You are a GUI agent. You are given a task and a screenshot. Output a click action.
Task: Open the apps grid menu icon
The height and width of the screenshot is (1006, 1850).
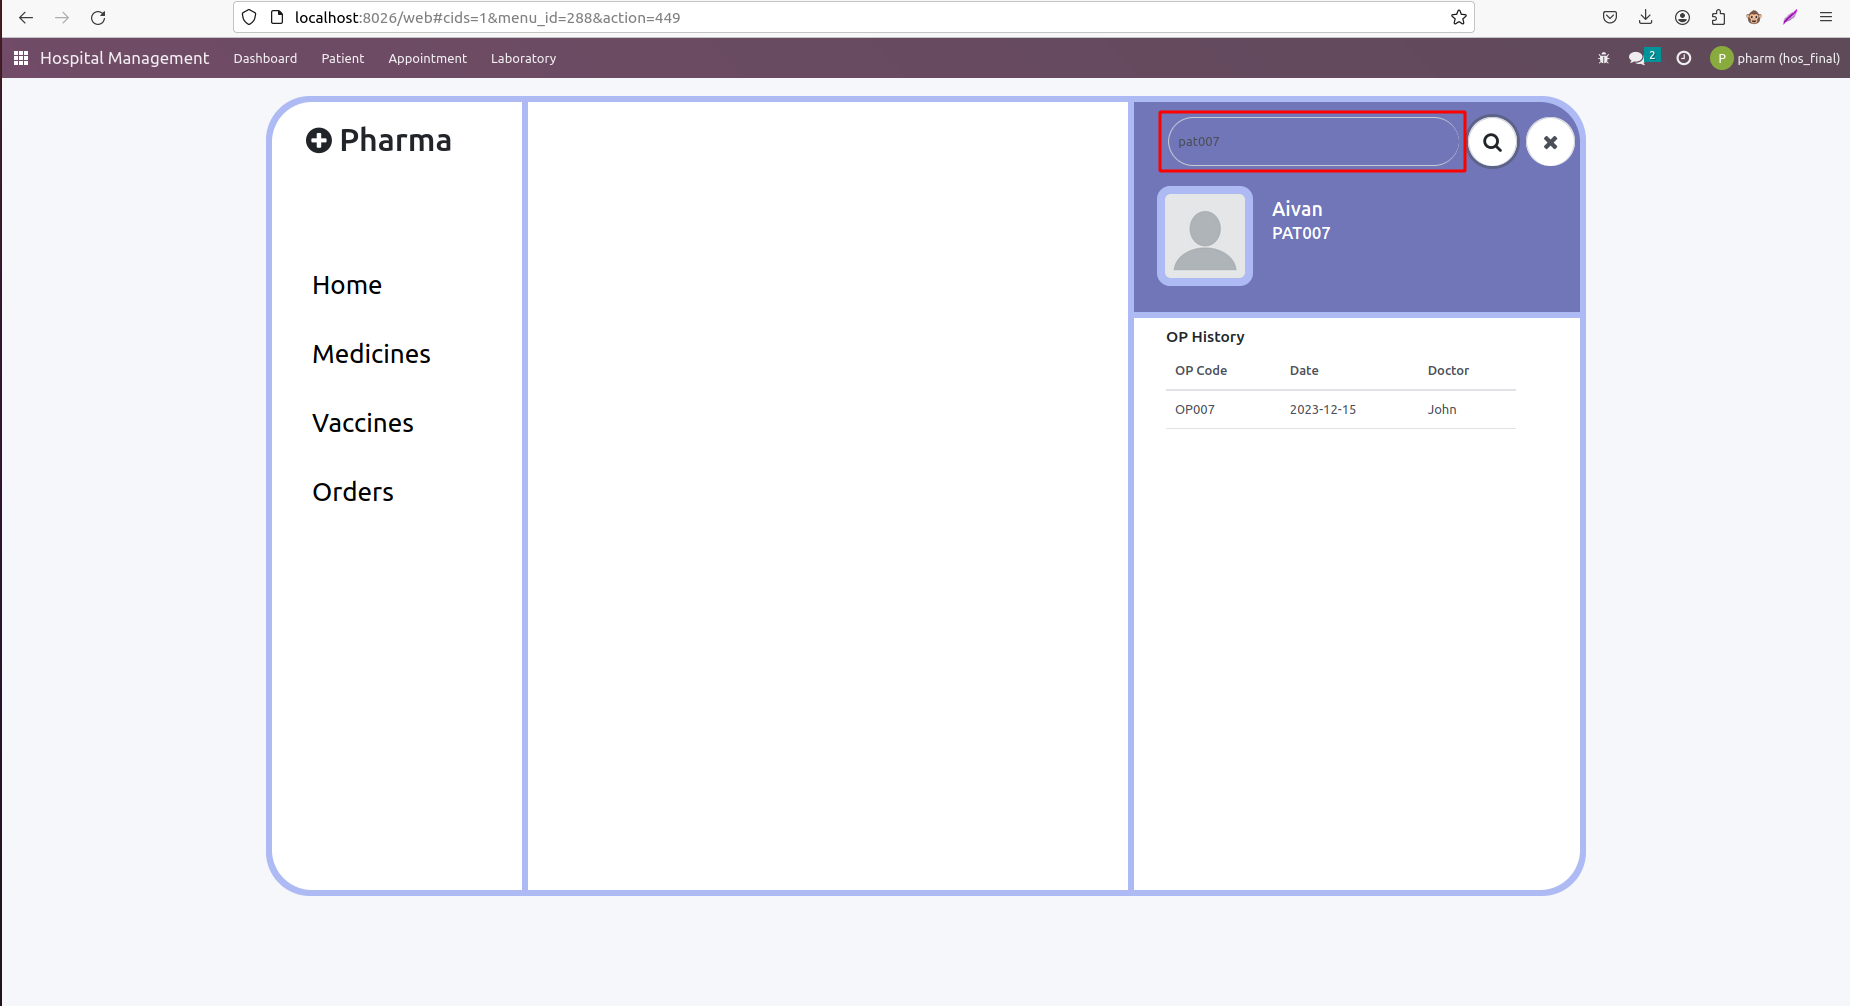(20, 58)
